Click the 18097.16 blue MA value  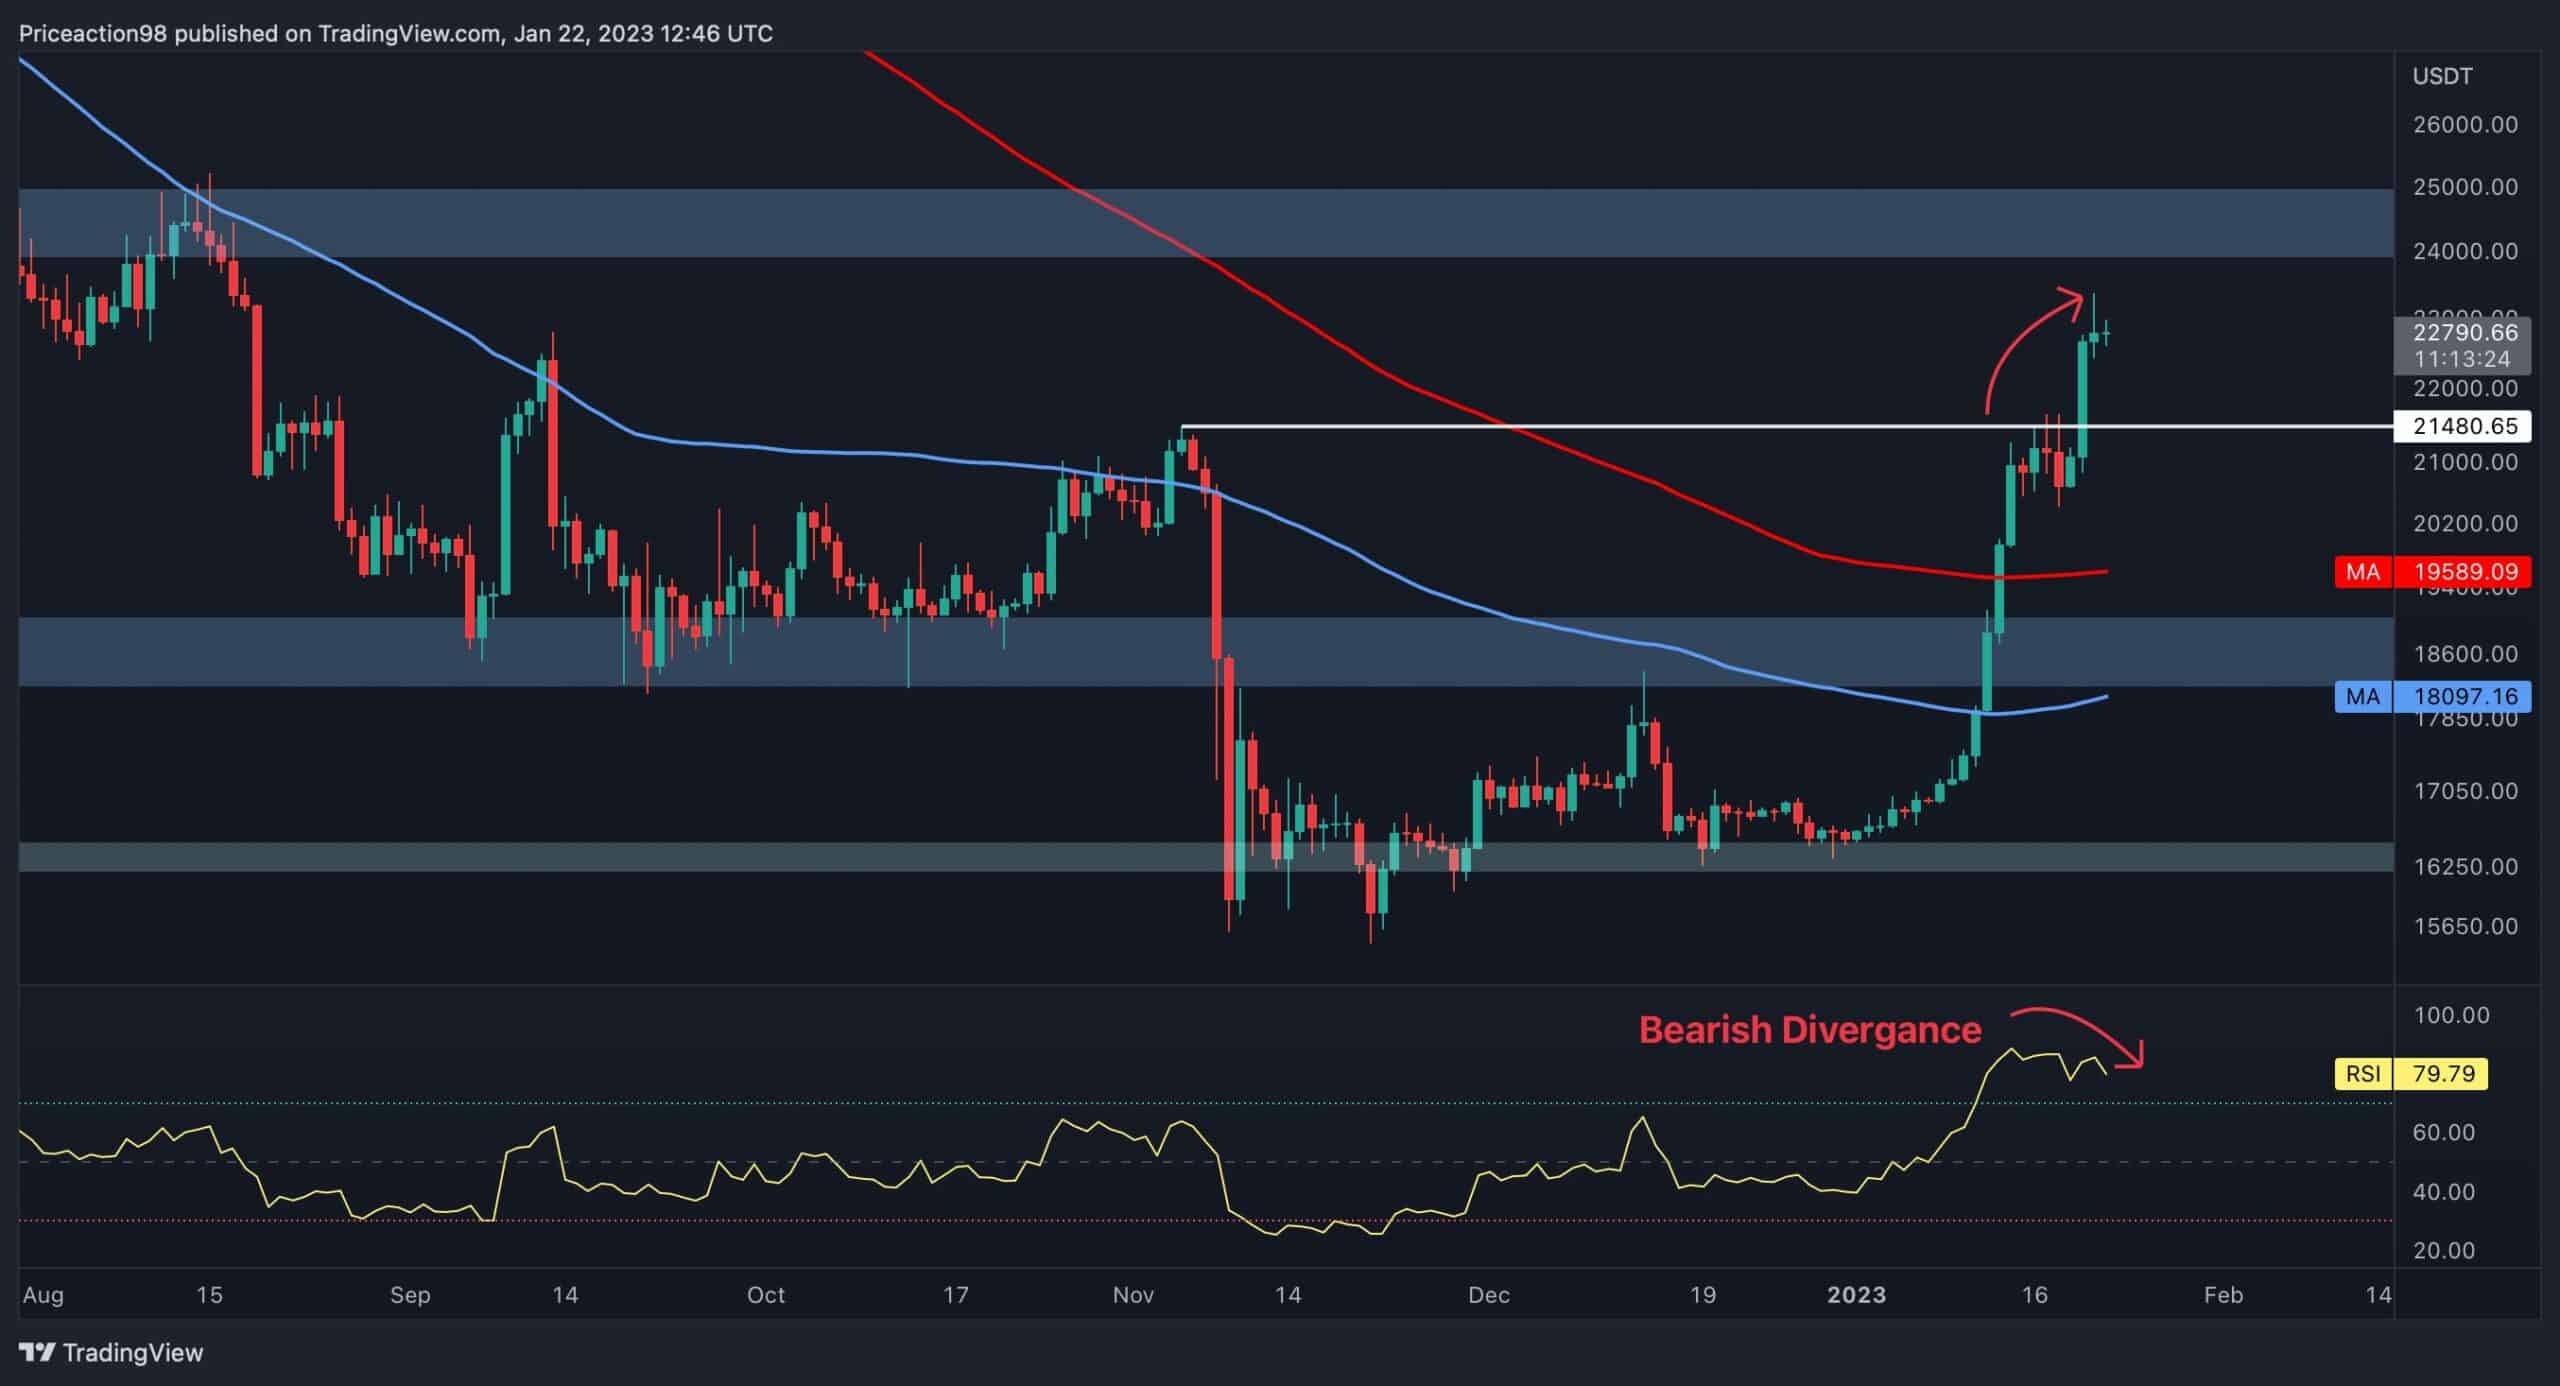pos(2464,697)
